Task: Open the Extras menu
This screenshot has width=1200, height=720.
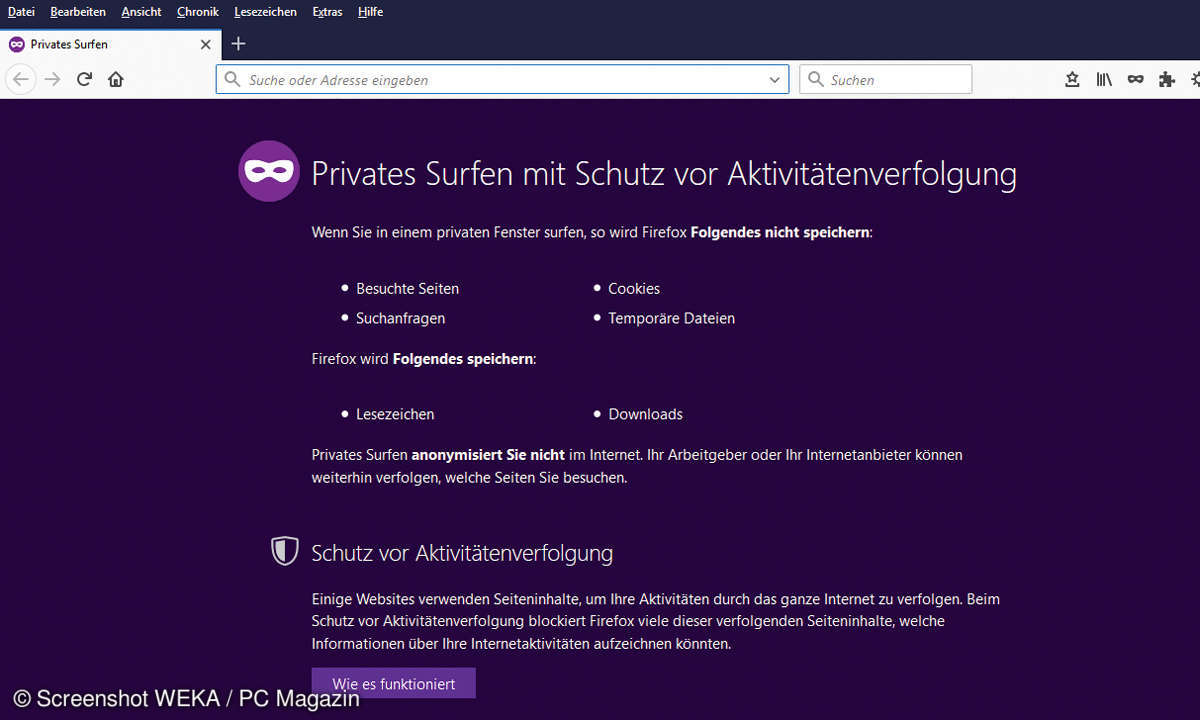Action: [327, 12]
